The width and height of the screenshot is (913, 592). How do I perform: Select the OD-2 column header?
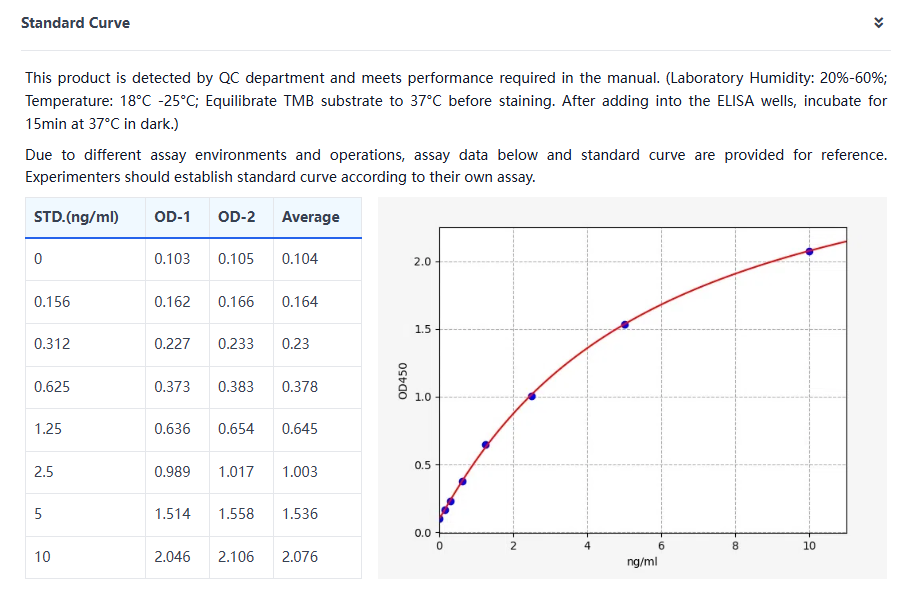(236, 217)
